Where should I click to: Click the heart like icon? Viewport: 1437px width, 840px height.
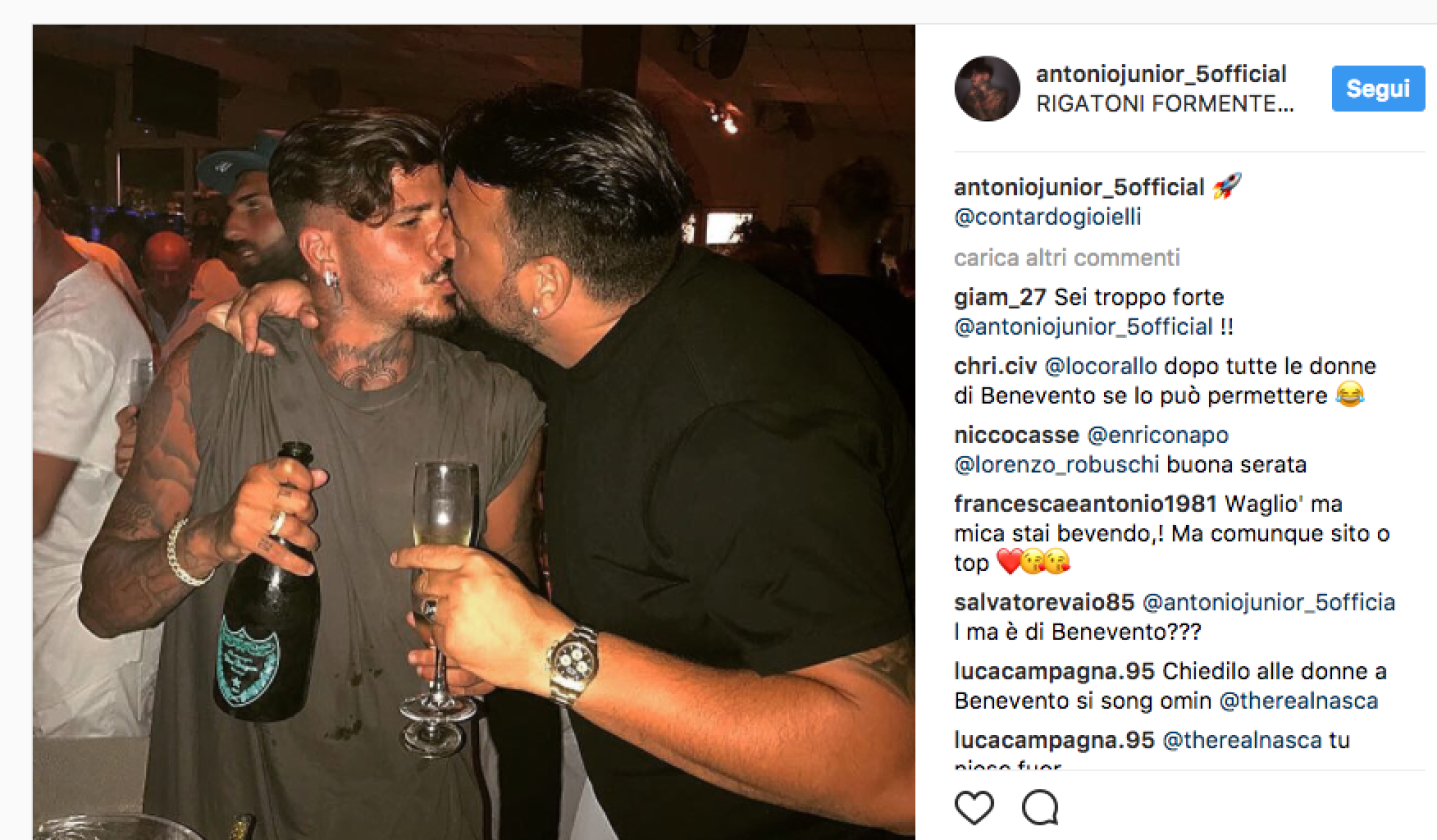[974, 807]
